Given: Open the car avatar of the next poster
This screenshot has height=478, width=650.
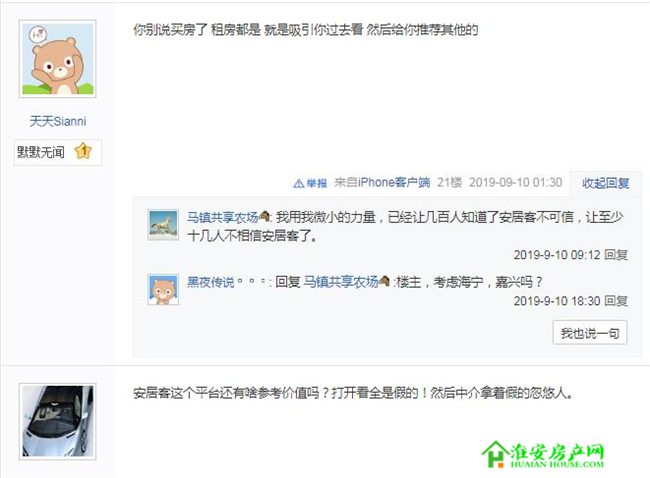Looking at the screenshot, I should [58, 421].
